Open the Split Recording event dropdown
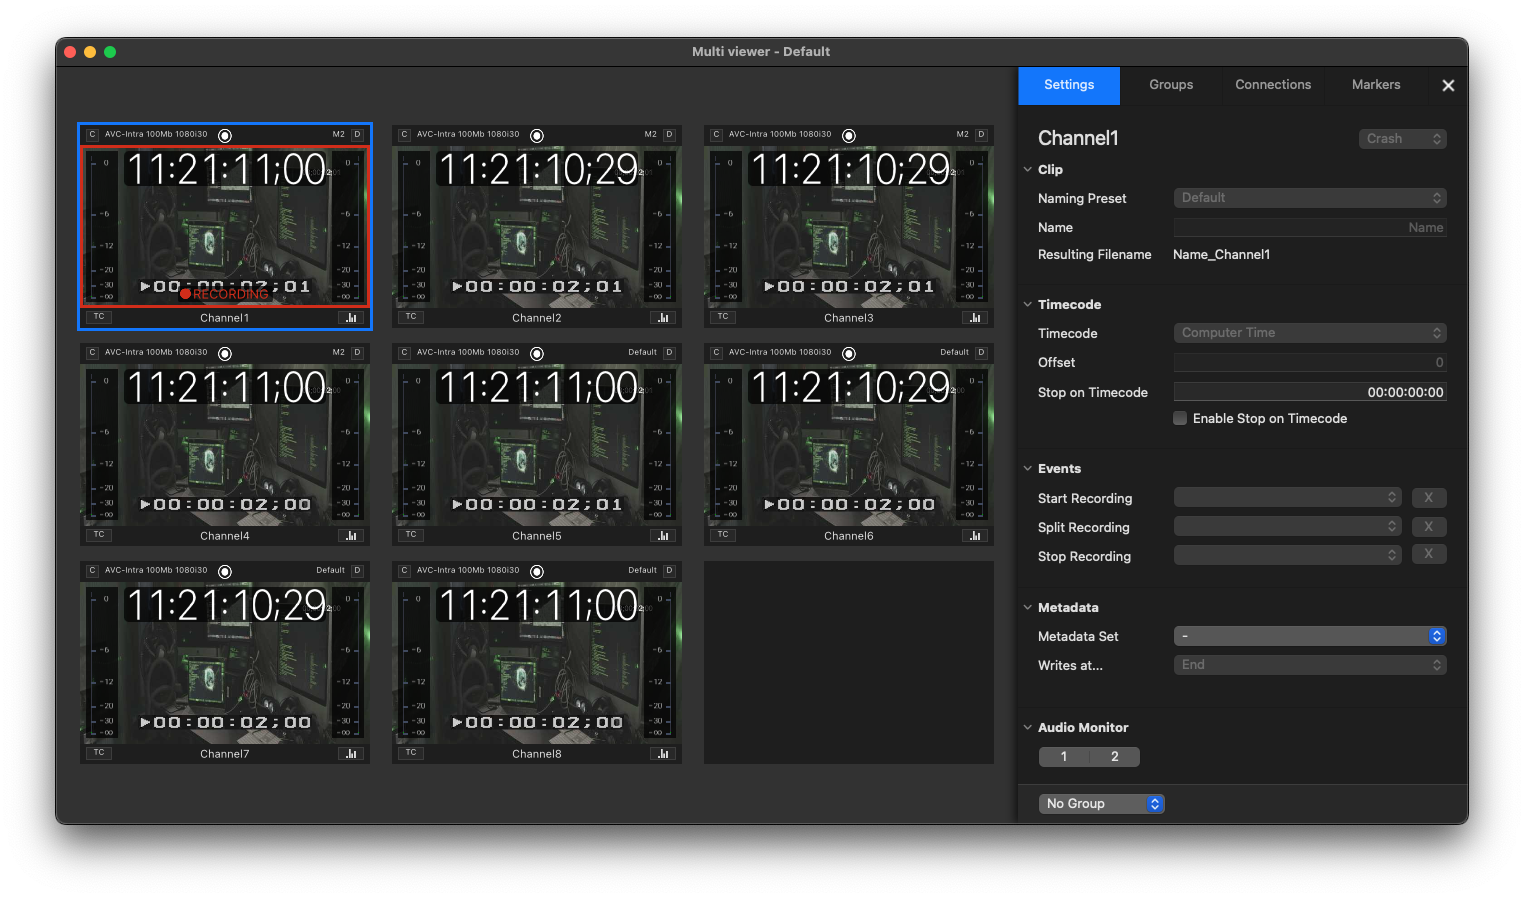 (x=1288, y=526)
